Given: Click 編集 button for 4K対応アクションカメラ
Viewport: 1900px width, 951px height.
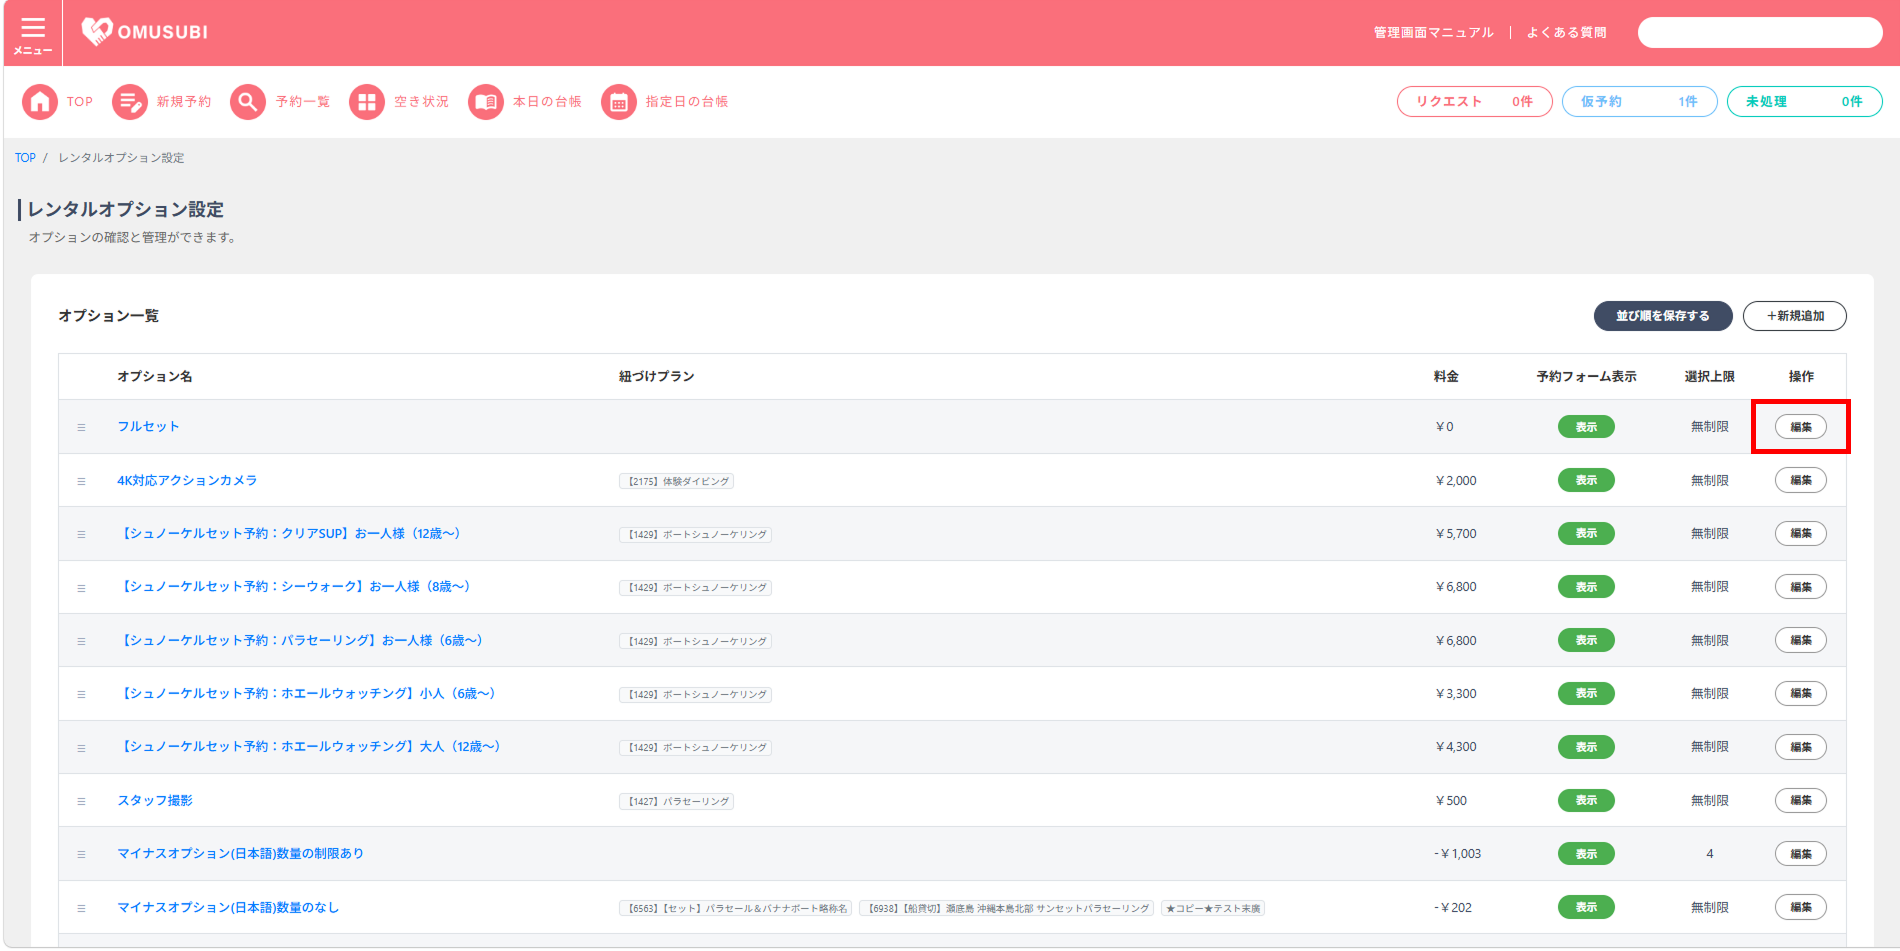Looking at the screenshot, I should click(x=1800, y=480).
